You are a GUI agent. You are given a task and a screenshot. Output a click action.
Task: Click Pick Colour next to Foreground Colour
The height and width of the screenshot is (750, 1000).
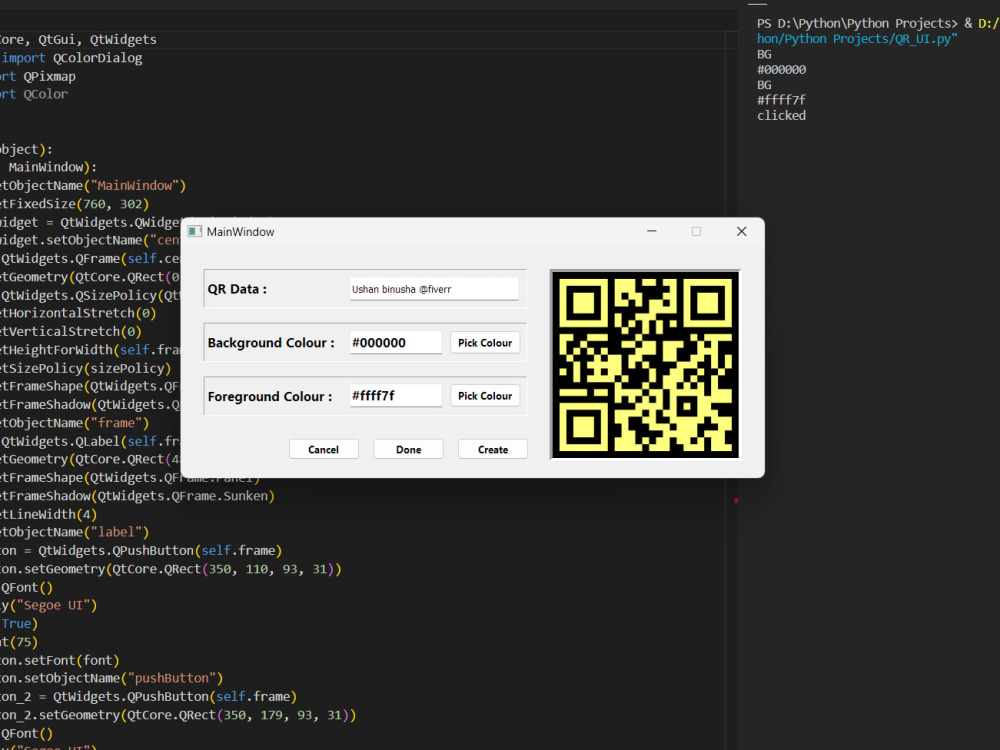click(x=485, y=395)
